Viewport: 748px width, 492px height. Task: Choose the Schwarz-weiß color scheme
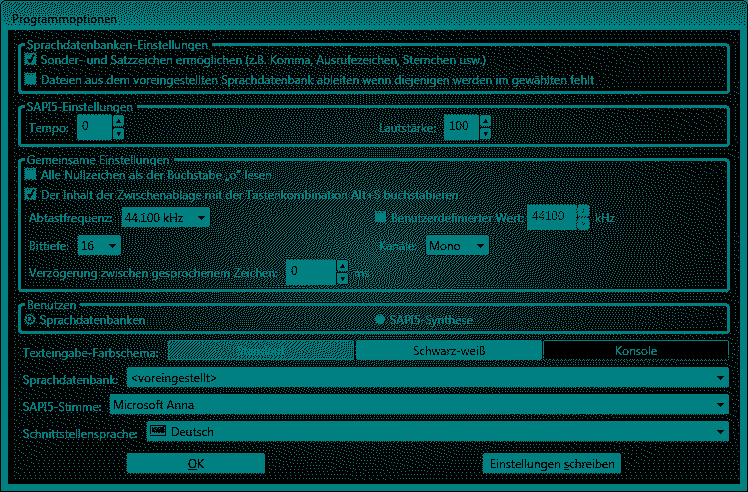(448, 350)
